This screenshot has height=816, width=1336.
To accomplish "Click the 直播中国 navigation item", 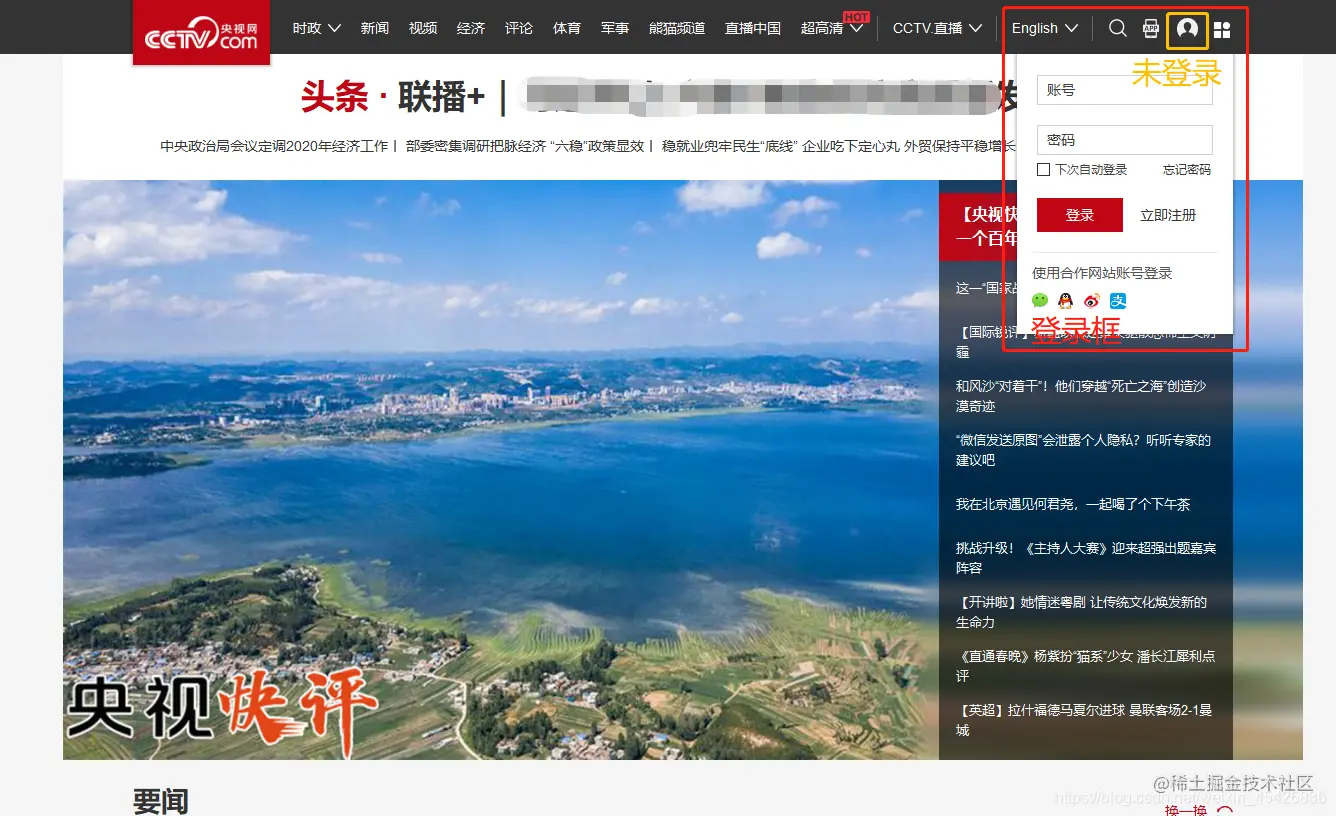I will point(753,28).
